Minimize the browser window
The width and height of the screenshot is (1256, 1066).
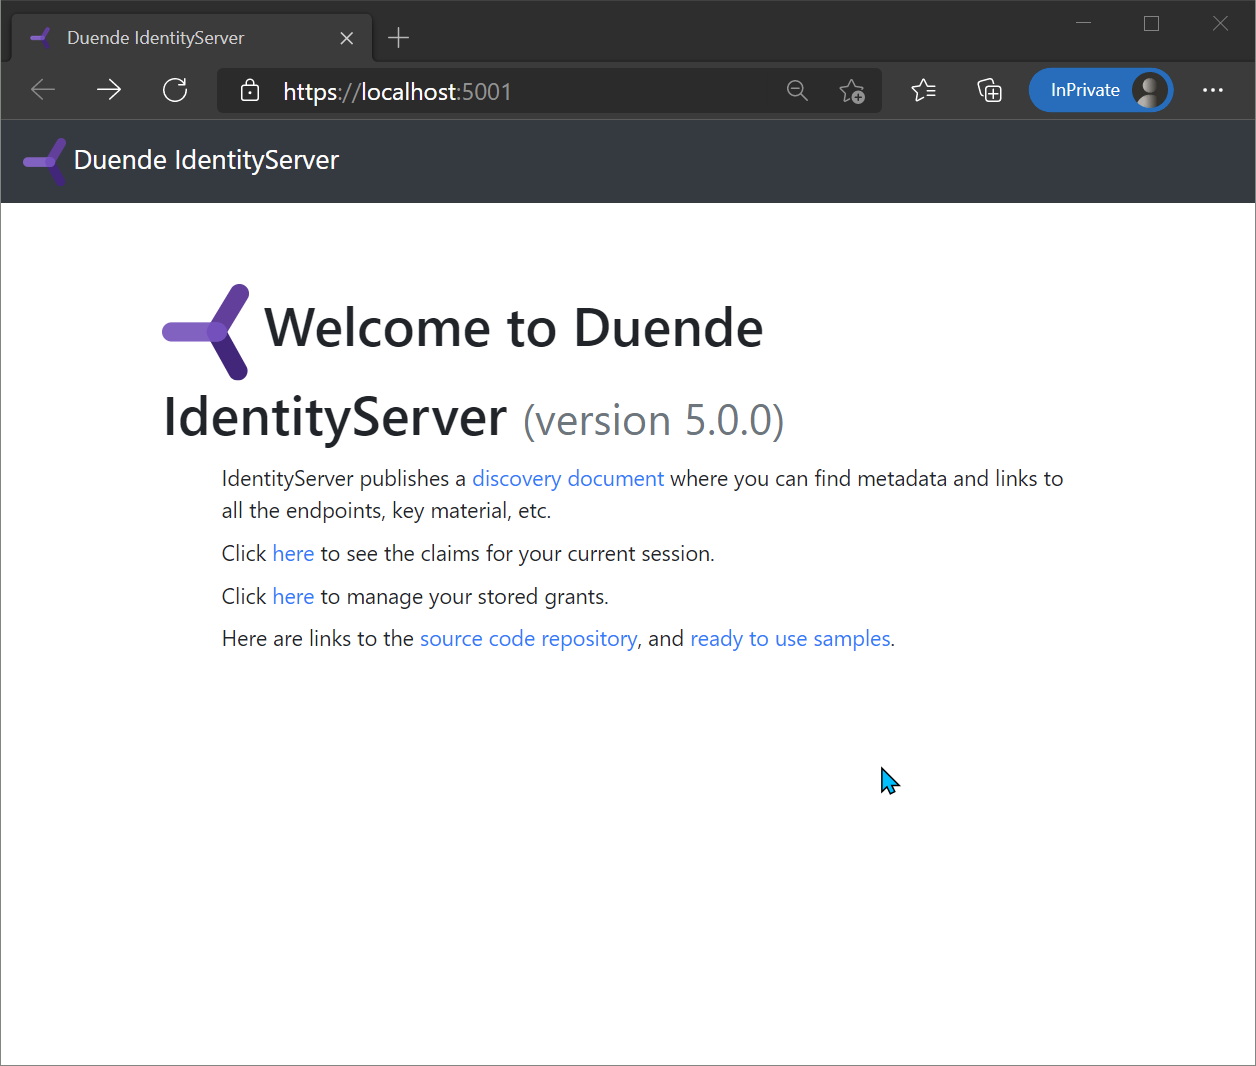coord(1083,23)
